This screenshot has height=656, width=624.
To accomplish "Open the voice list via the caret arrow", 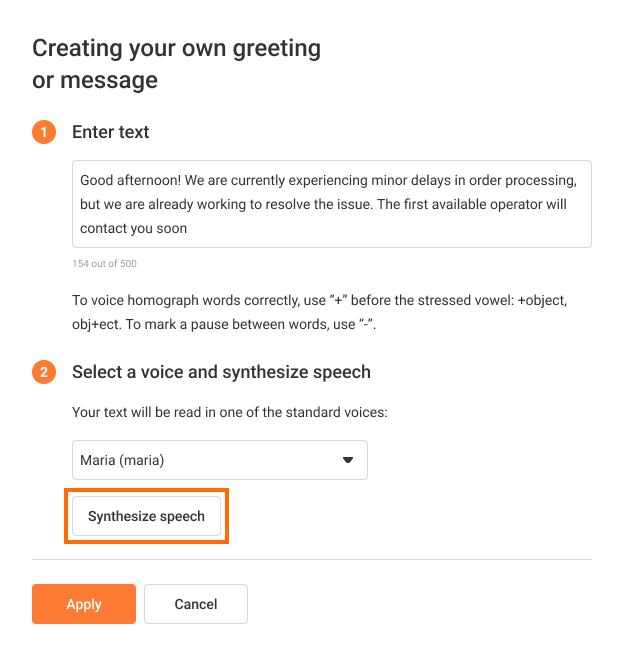I will [348, 460].
